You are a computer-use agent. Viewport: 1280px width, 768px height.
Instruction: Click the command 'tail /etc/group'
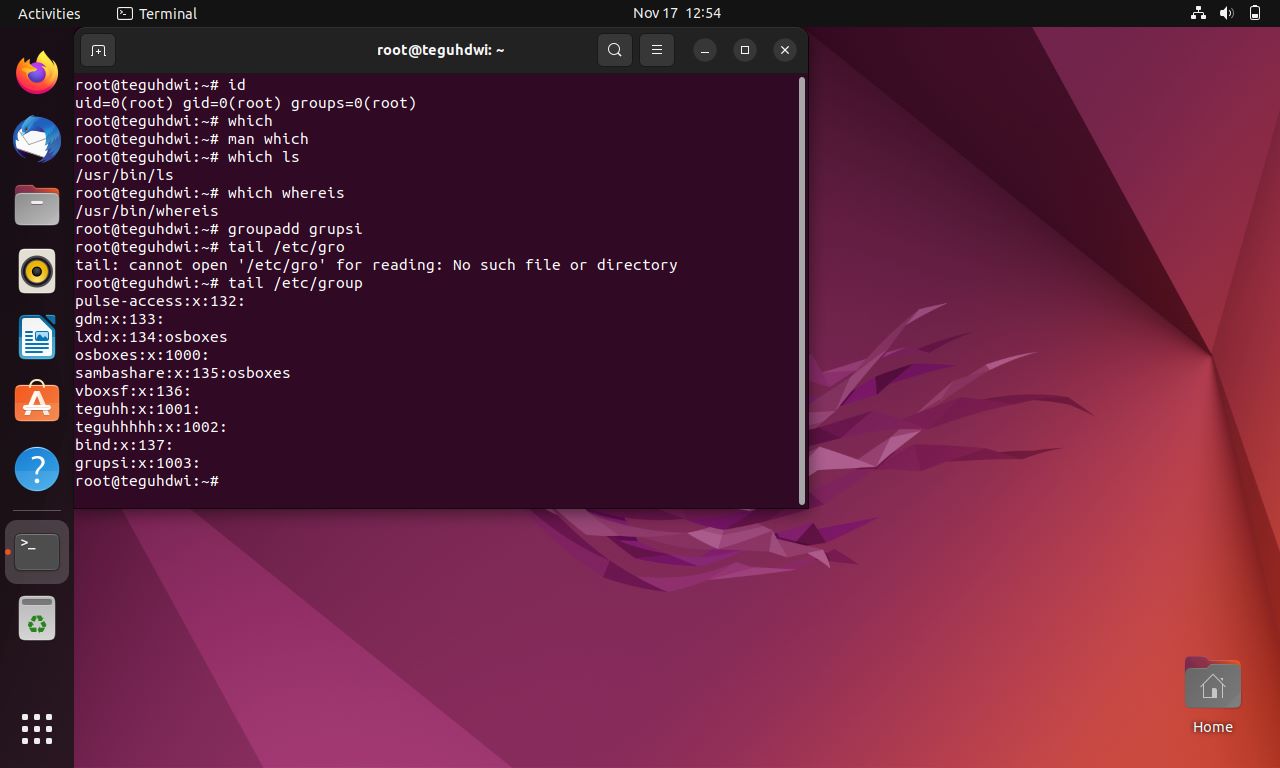[x=295, y=283]
